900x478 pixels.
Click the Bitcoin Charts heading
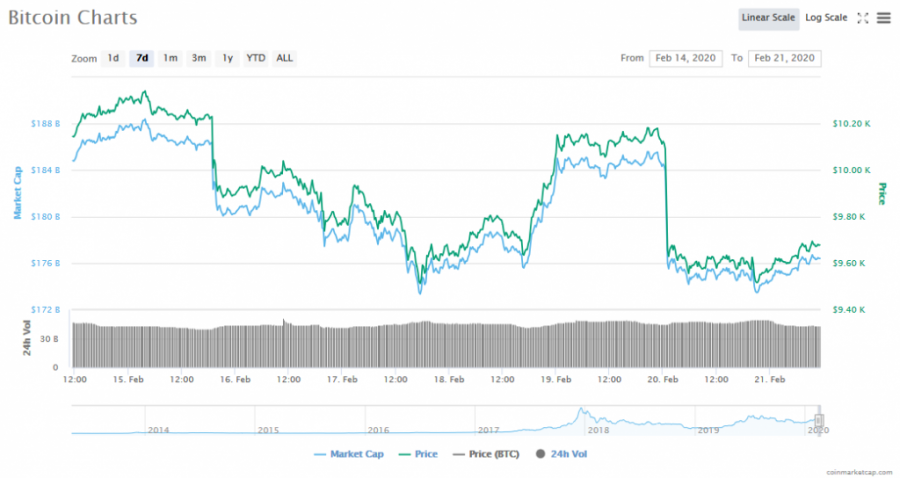[73, 17]
